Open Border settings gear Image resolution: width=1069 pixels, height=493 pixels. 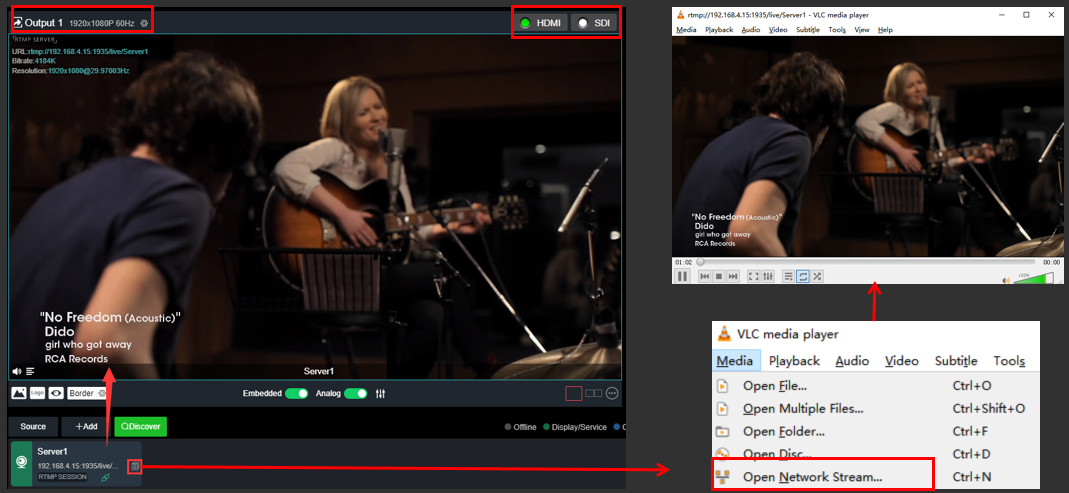[102, 393]
